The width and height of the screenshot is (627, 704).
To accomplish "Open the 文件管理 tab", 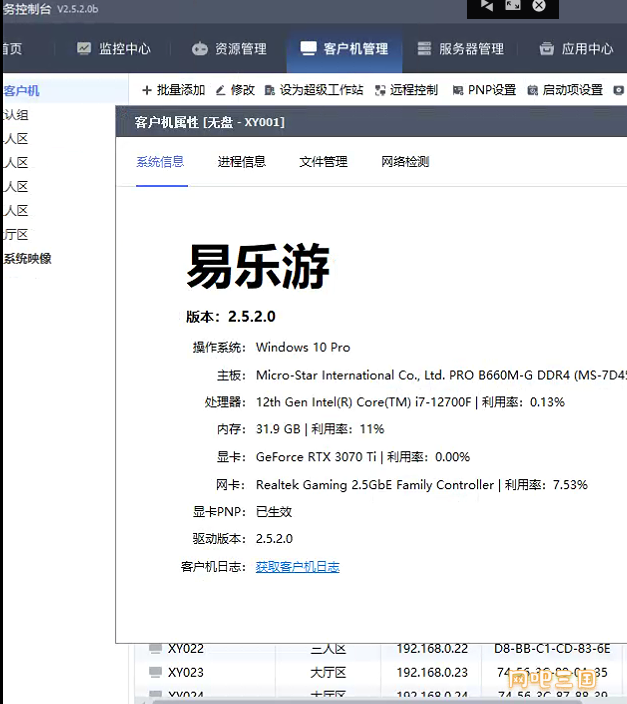I will tap(323, 162).
